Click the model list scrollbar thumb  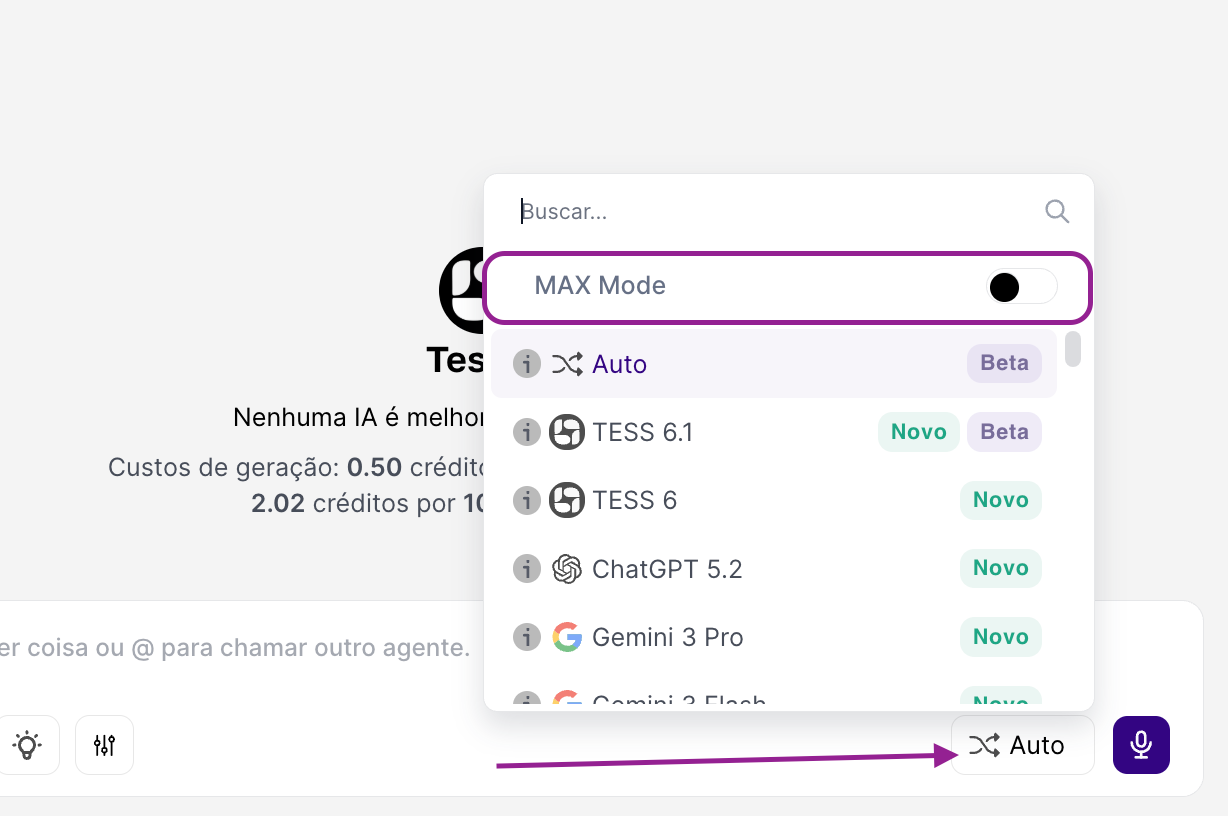(1072, 349)
